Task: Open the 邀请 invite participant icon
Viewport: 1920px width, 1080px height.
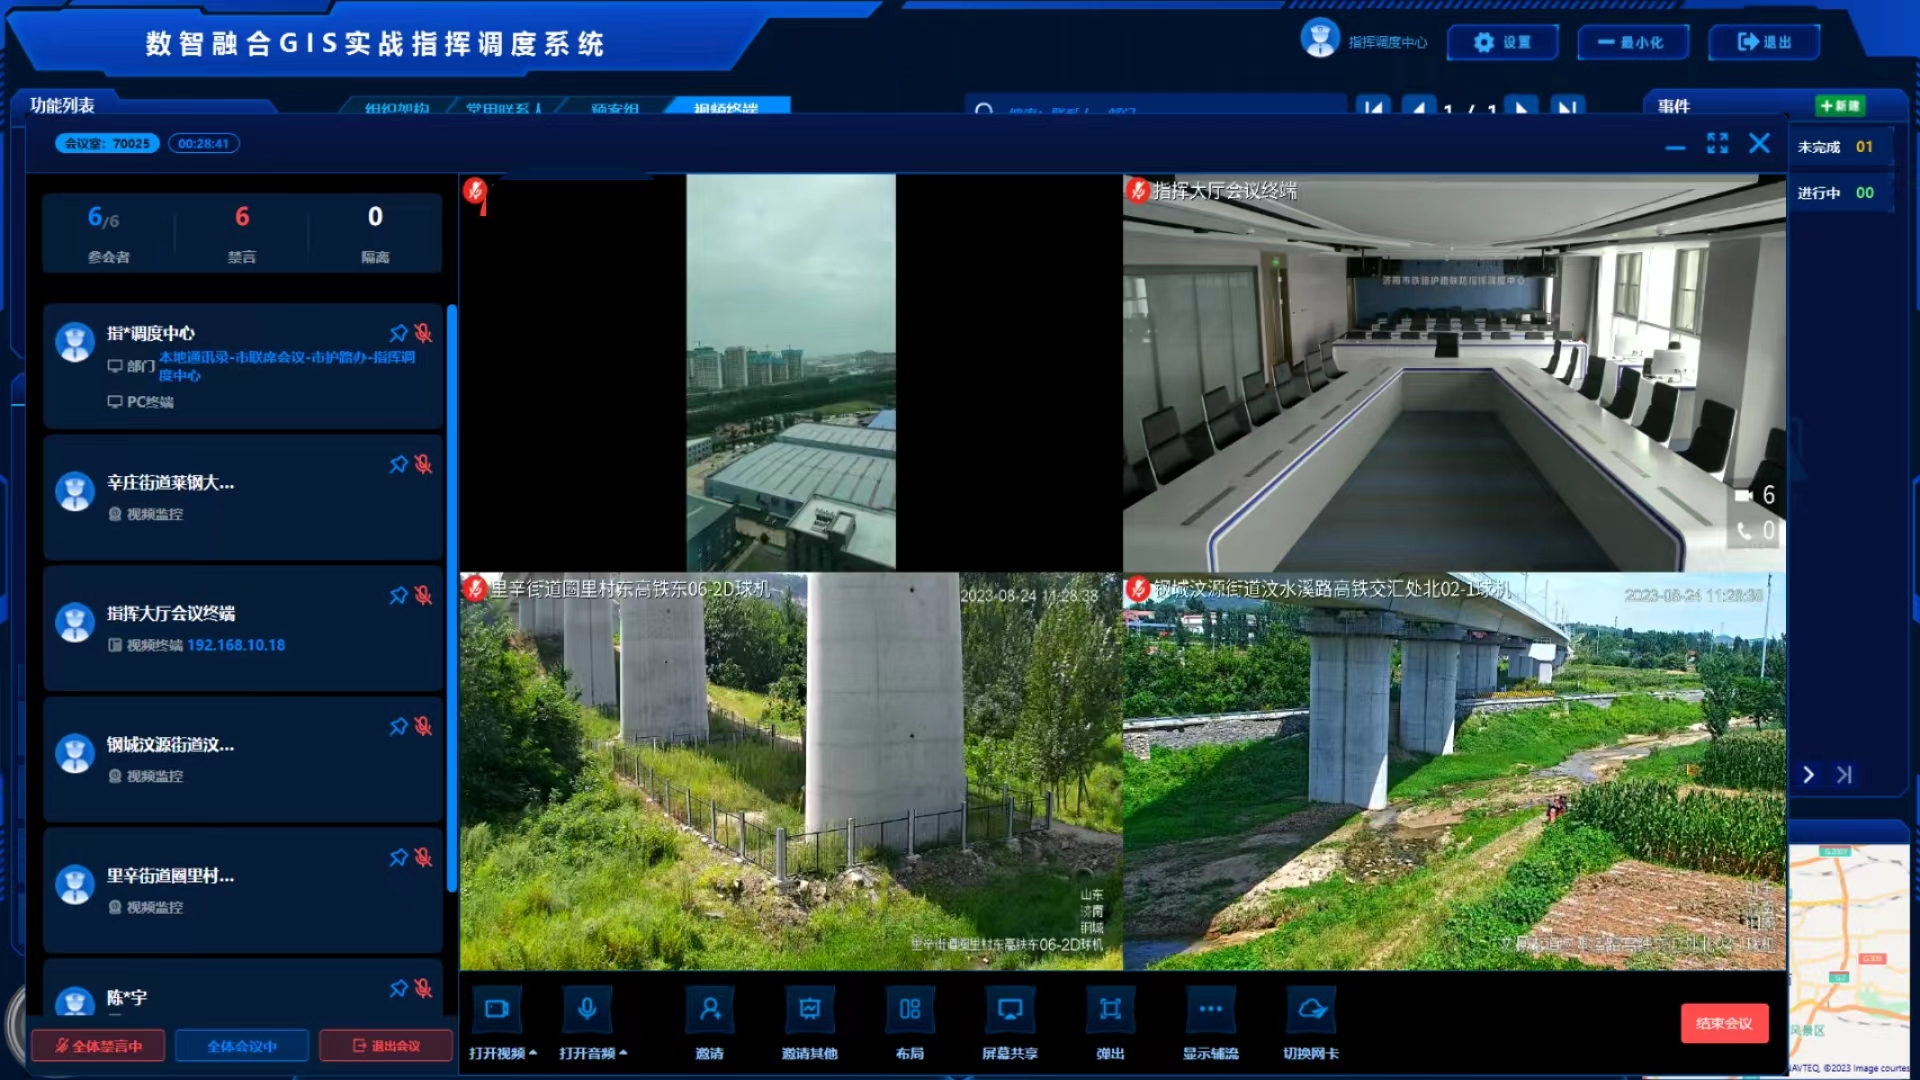Action: 710,1009
